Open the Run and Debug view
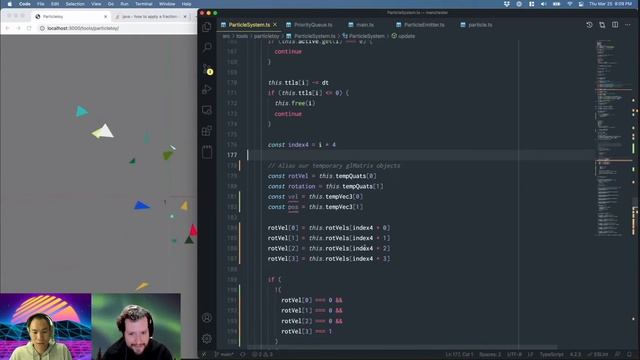The height and width of the screenshot is (360, 640). [207, 89]
